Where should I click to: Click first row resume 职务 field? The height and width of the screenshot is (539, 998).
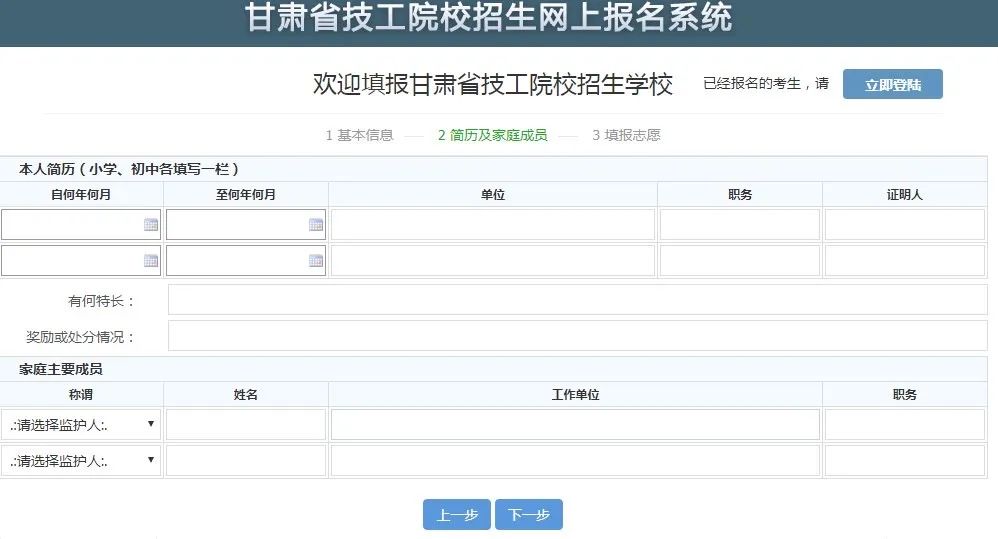pyautogui.click(x=740, y=225)
